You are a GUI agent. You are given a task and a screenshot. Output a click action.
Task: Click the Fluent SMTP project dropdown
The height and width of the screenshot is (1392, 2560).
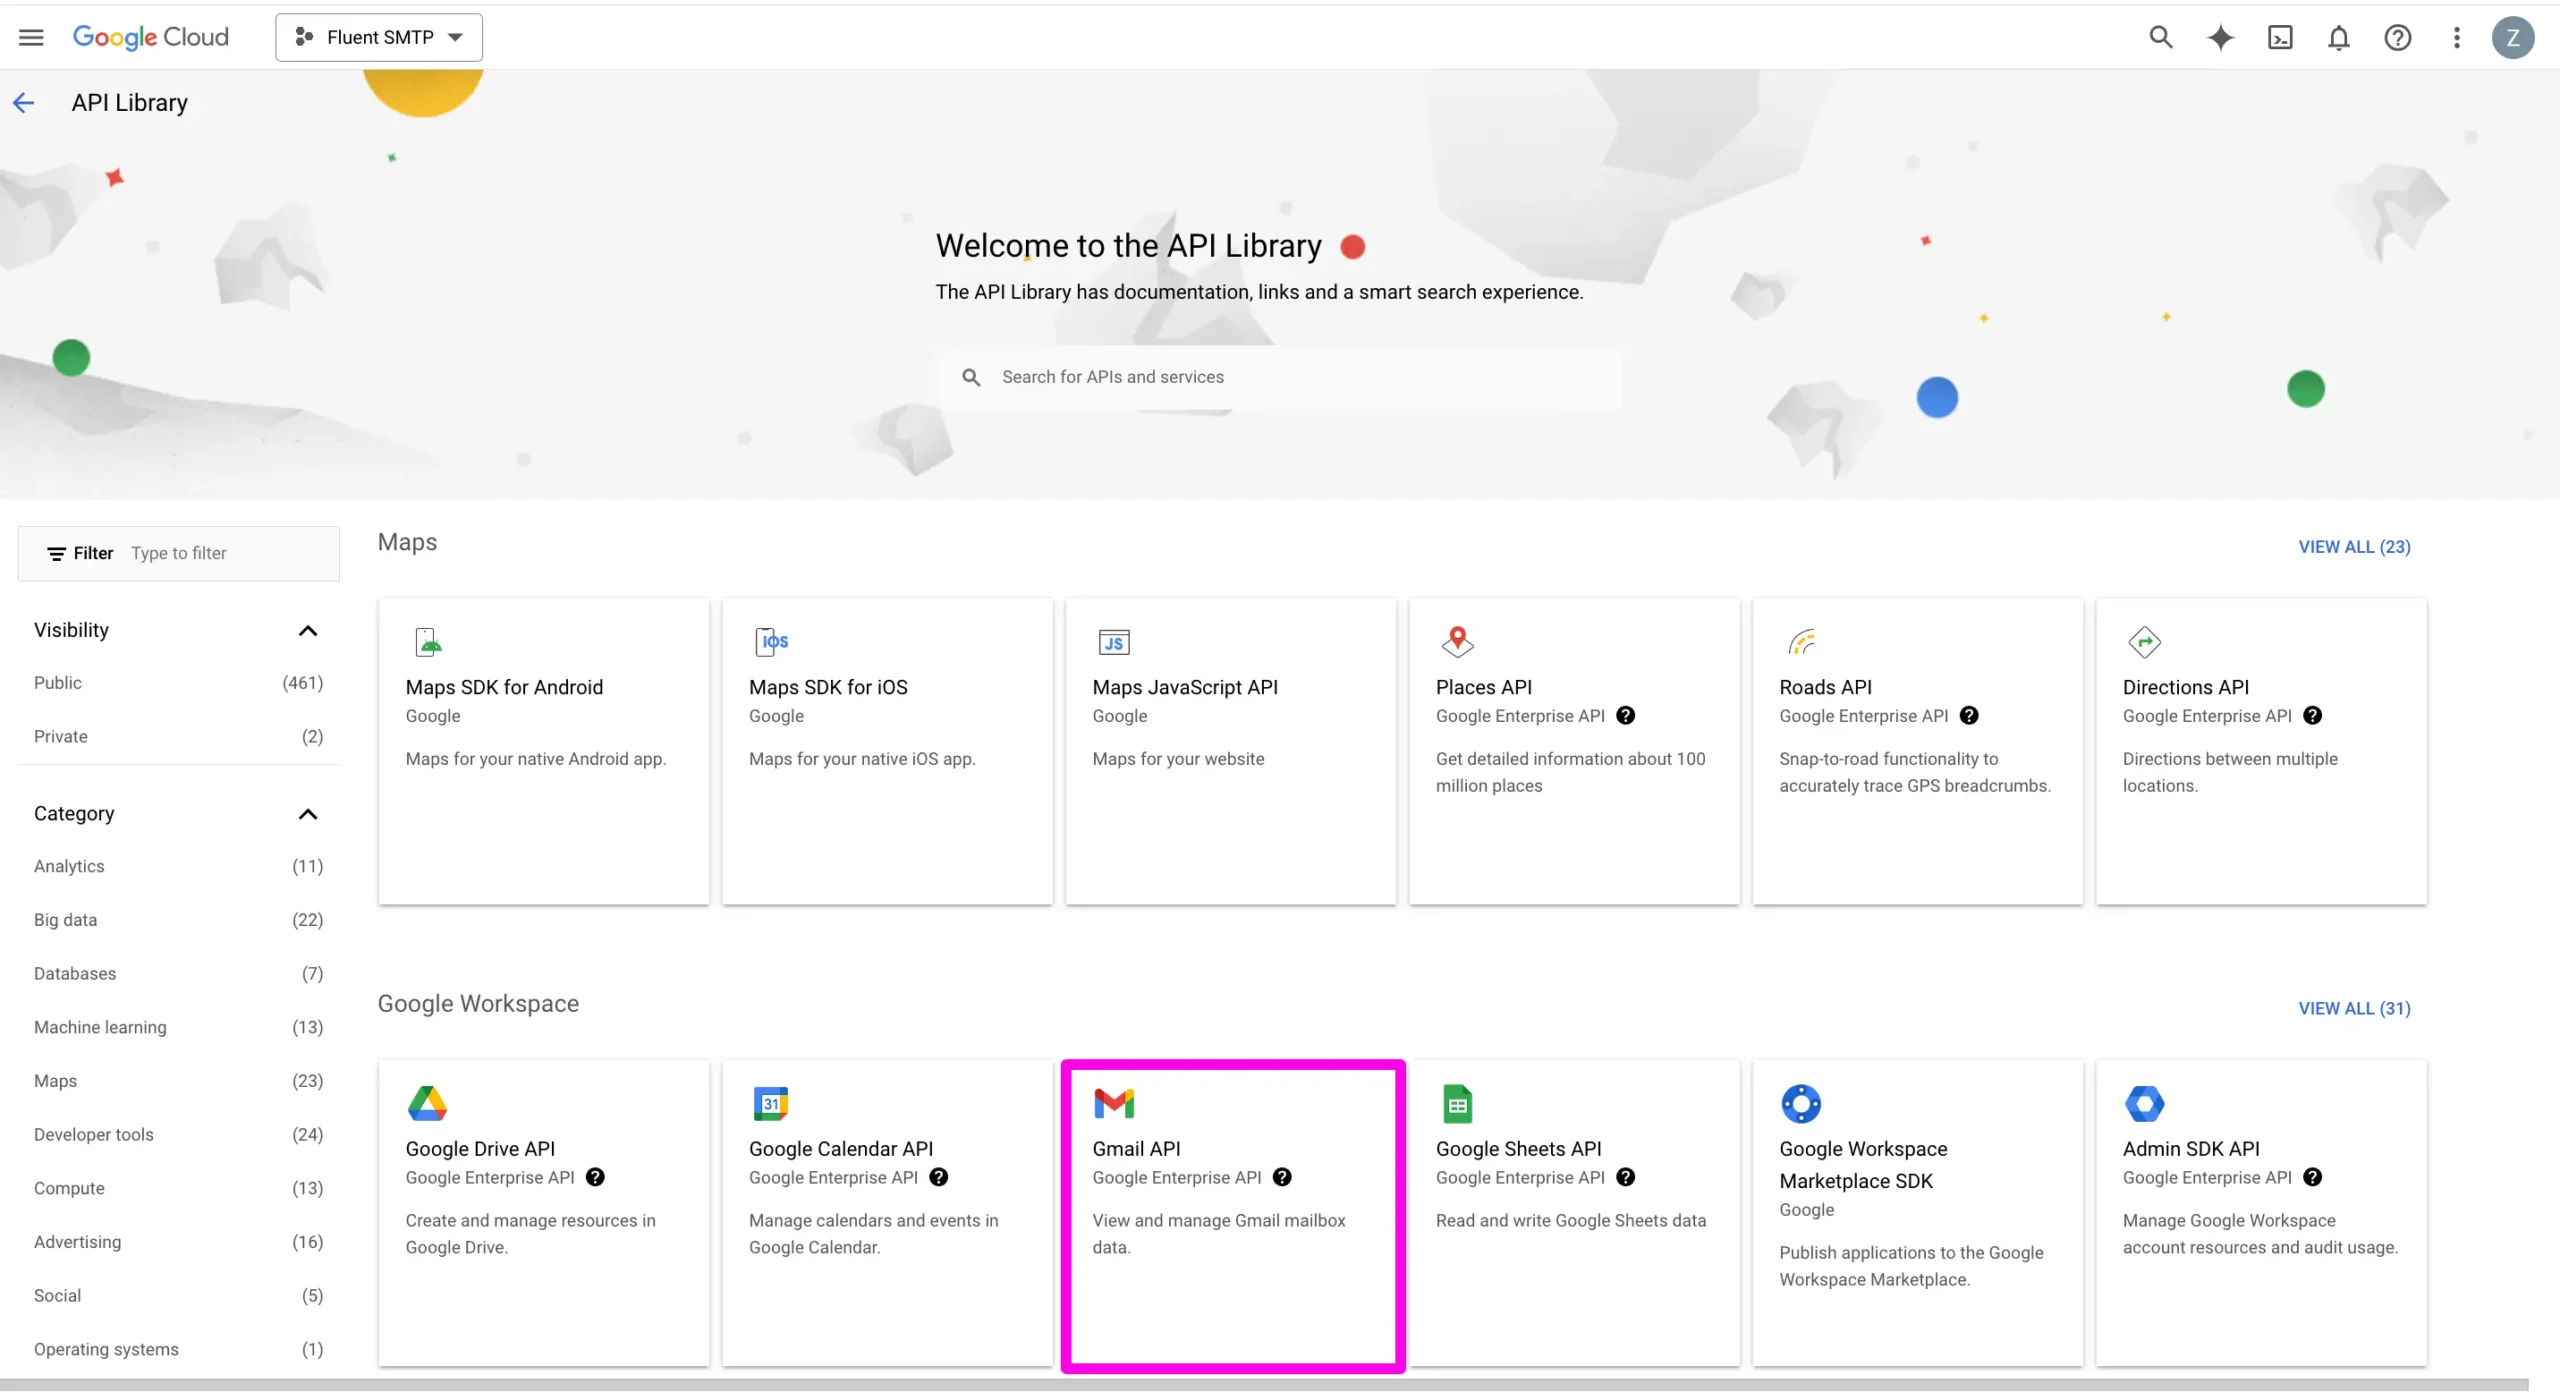pos(377,36)
